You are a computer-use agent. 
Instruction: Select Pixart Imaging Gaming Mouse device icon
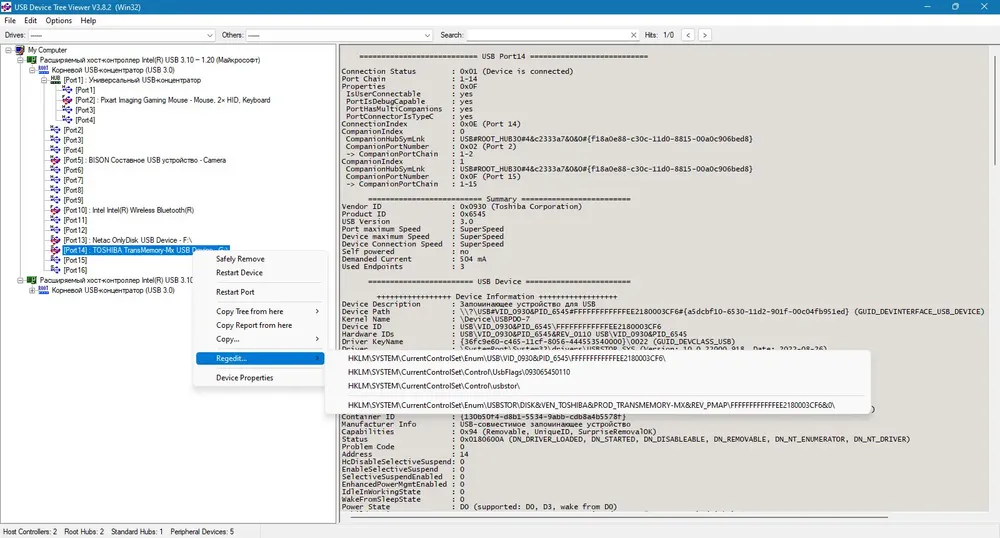point(67,100)
